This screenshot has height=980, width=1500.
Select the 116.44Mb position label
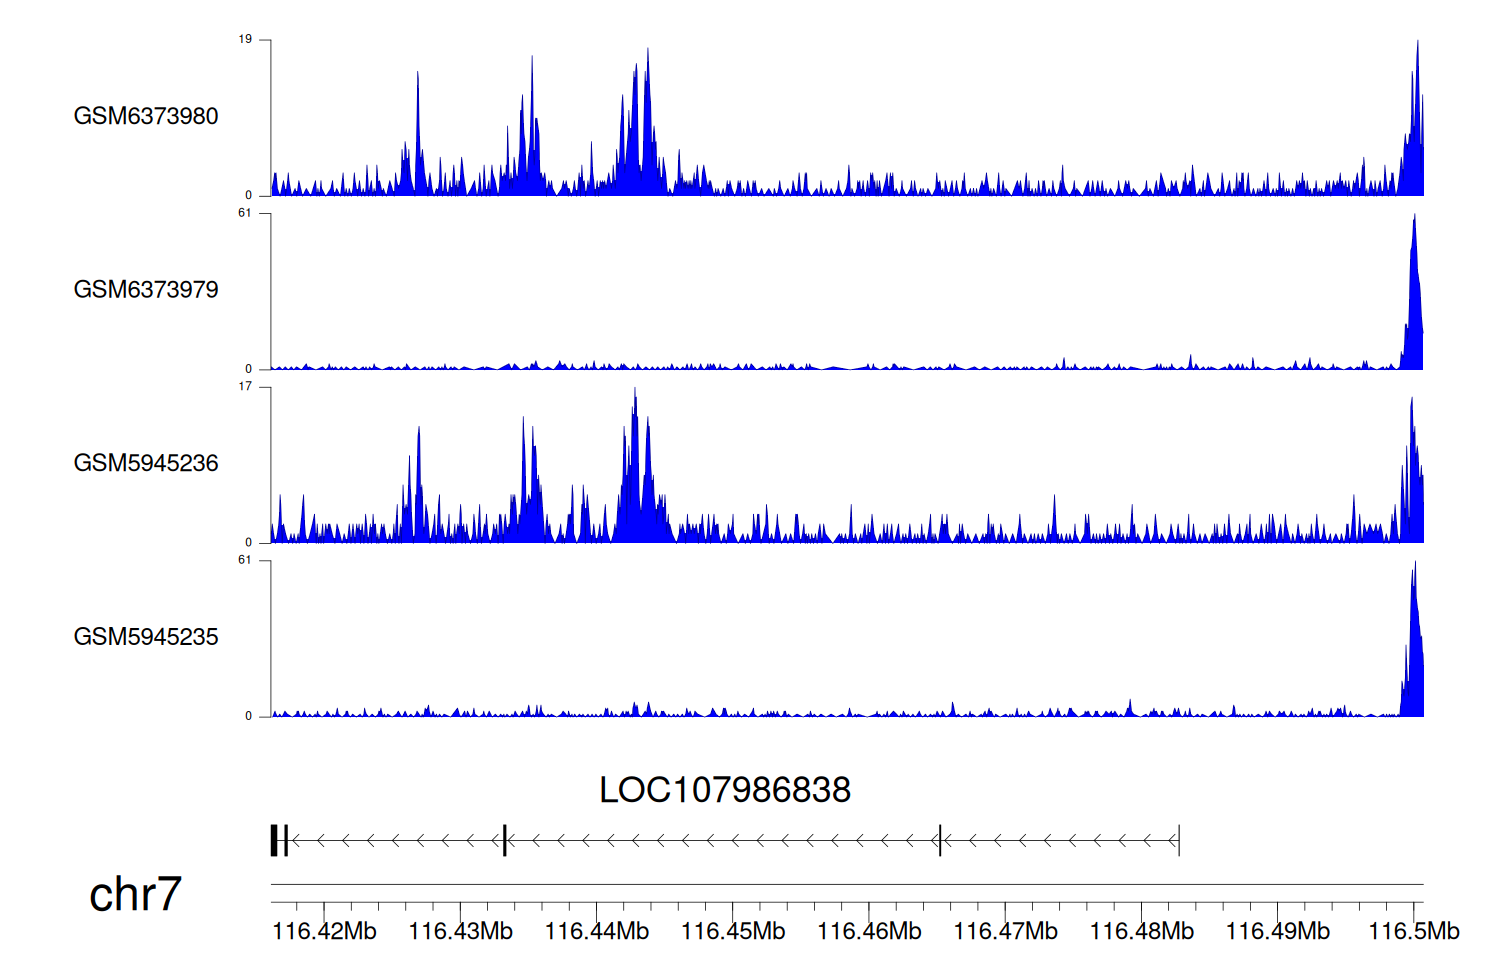click(596, 931)
